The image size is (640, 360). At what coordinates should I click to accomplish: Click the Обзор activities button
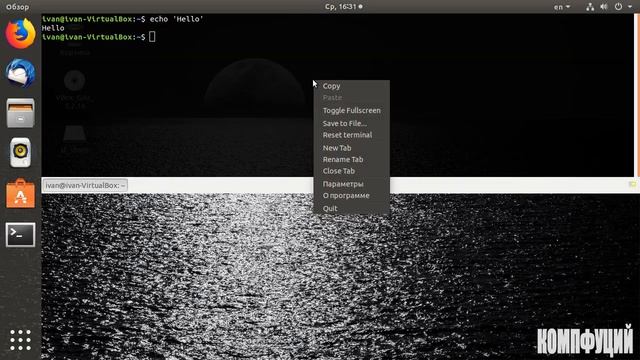(x=18, y=7)
